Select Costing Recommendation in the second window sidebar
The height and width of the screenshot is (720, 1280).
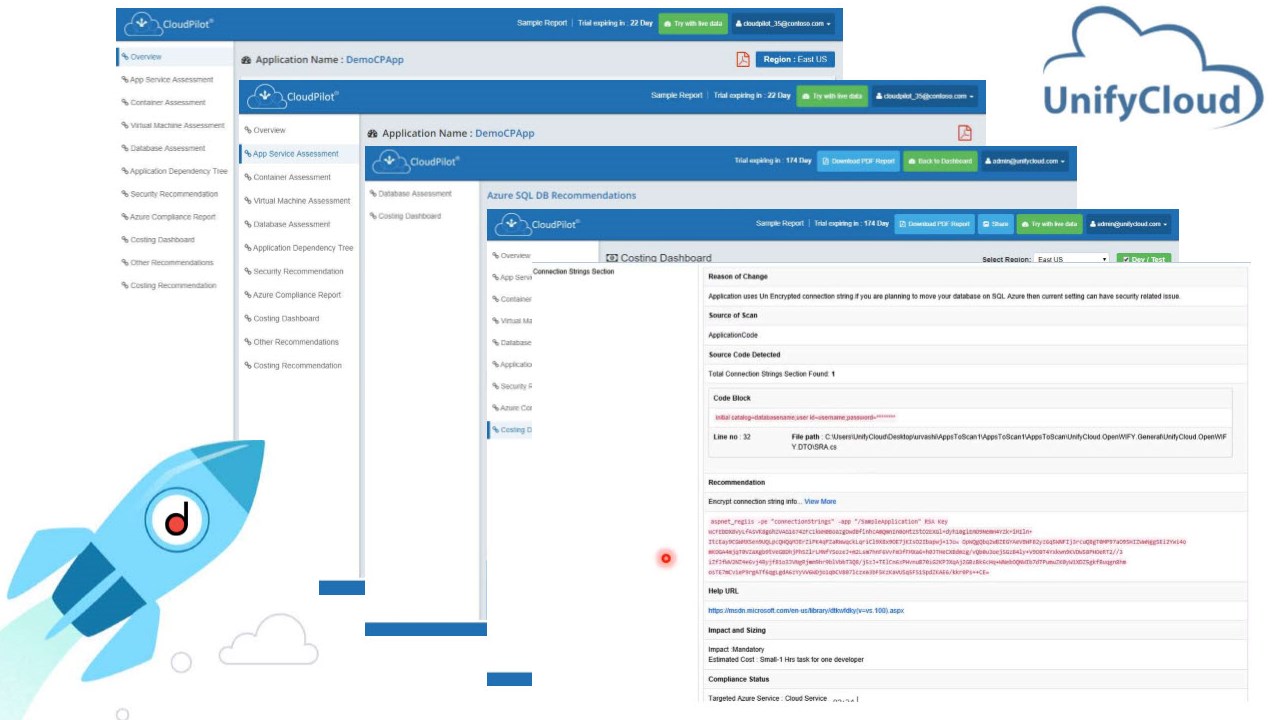point(299,366)
